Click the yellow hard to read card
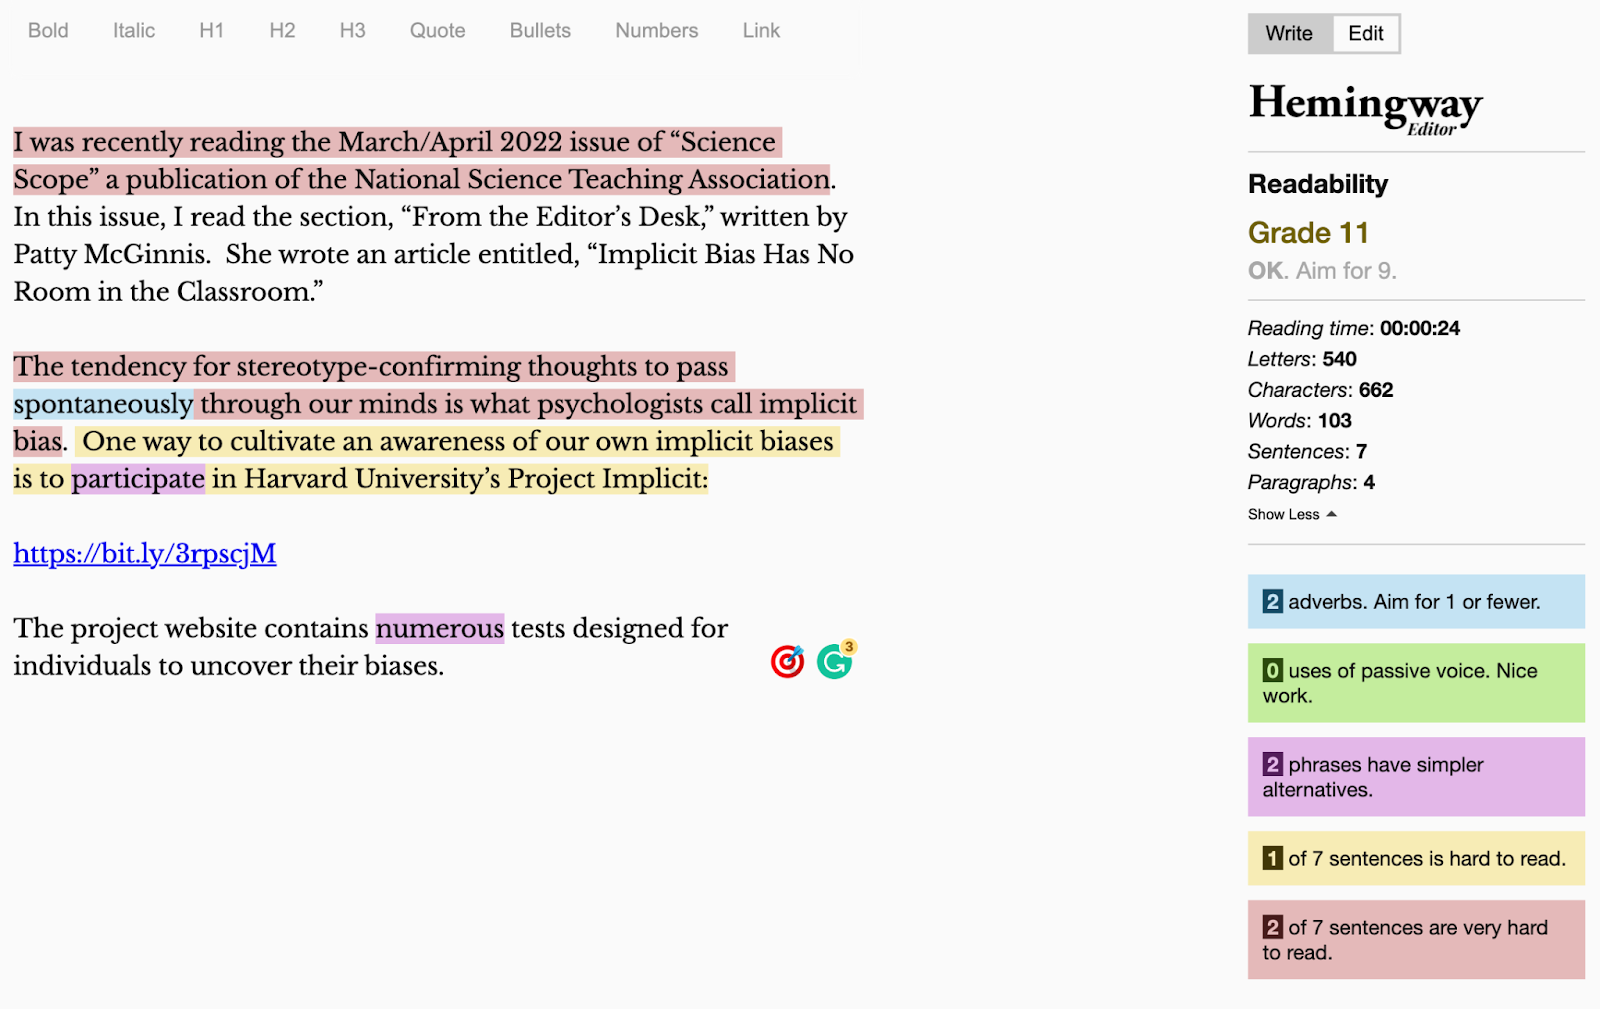 pyautogui.click(x=1416, y=859)
